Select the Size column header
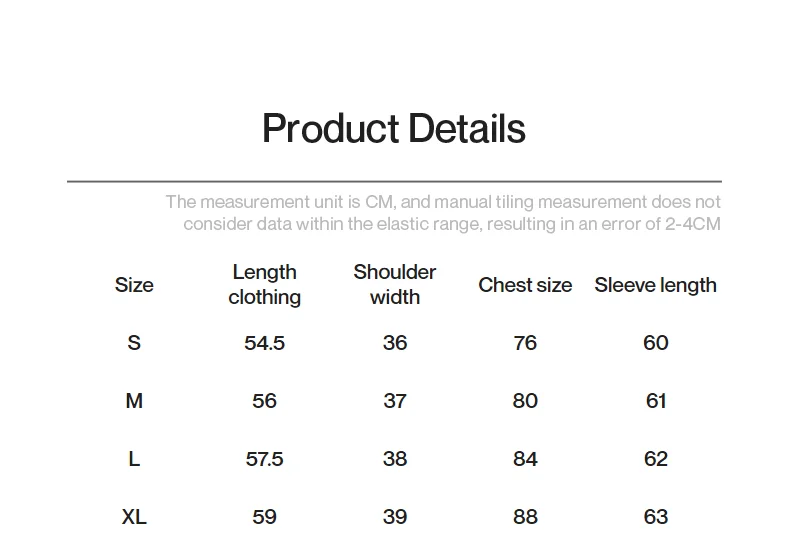 134,285
